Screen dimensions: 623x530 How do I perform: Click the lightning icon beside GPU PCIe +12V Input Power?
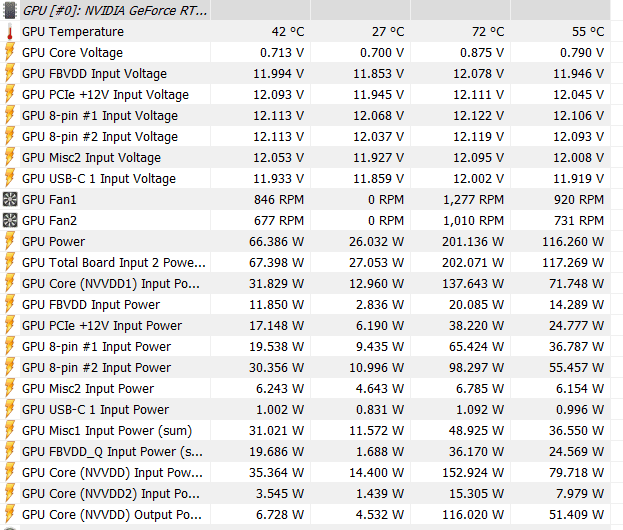(x=10, y=326)
